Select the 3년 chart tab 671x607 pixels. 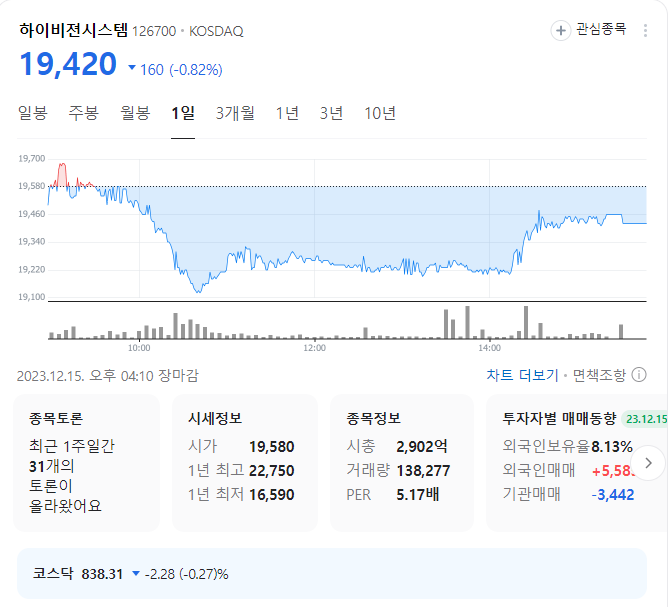pyautogui.click(x=331, y=113)
